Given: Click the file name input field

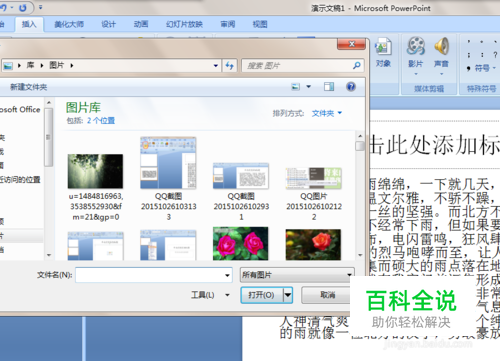Looking at the screenshot, I should click(x=149, y=275).
